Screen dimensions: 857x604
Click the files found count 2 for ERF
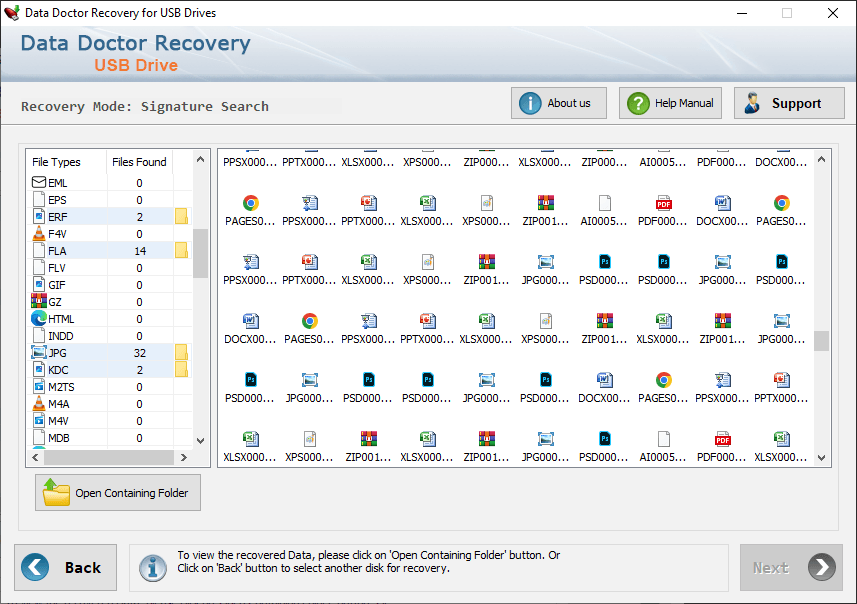click(140, 217)
